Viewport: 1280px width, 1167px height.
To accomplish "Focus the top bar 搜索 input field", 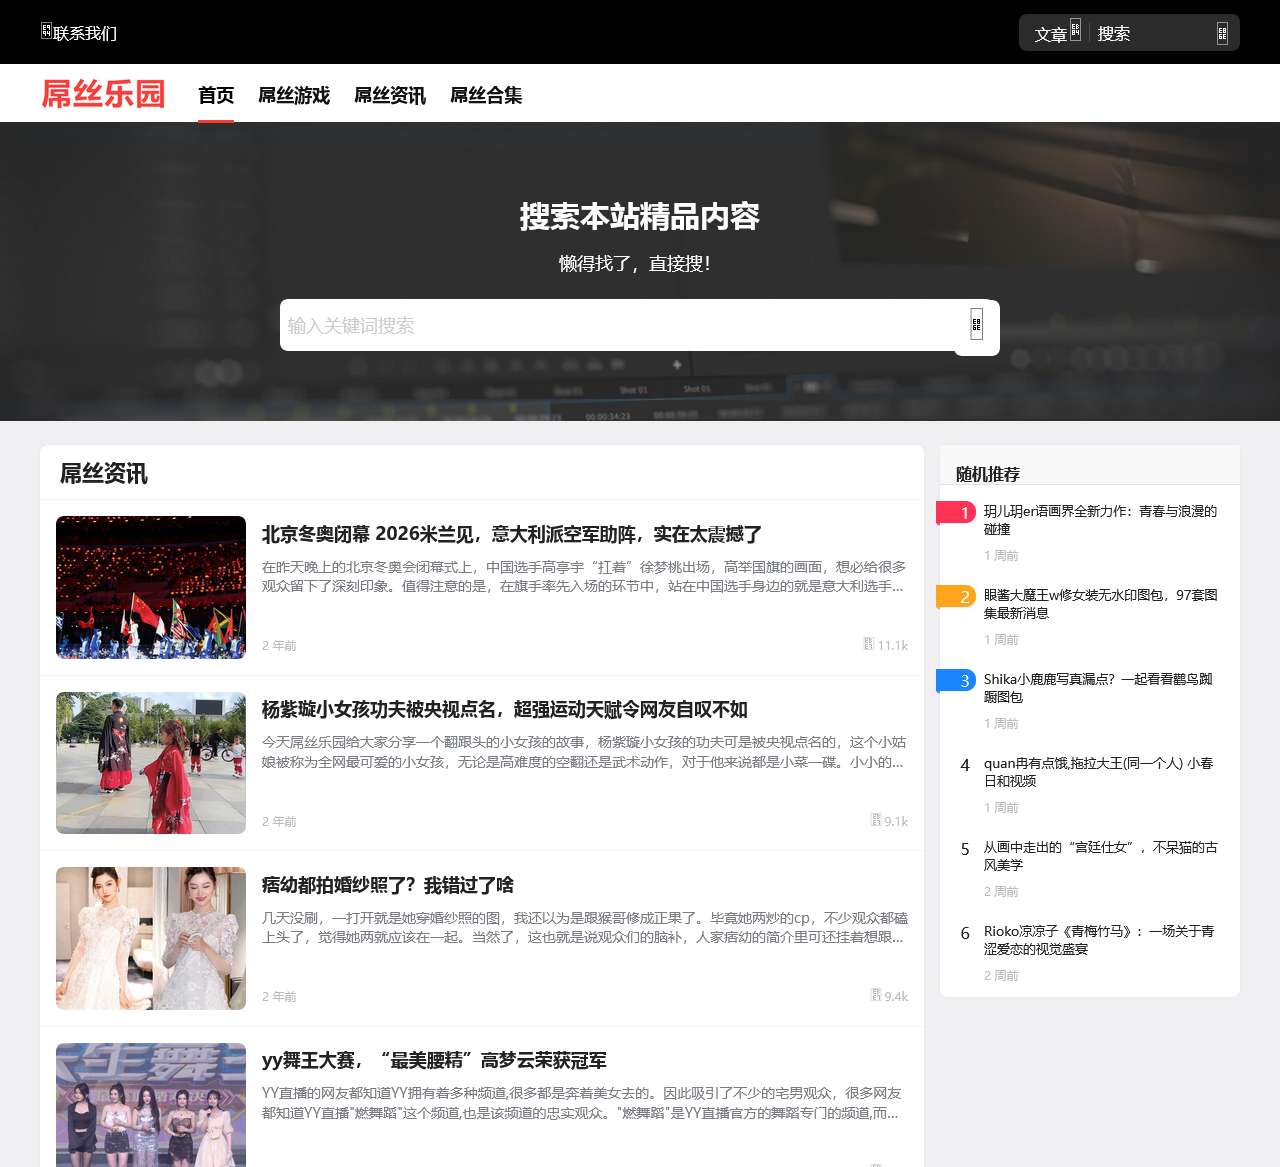I will (1150, 33).
